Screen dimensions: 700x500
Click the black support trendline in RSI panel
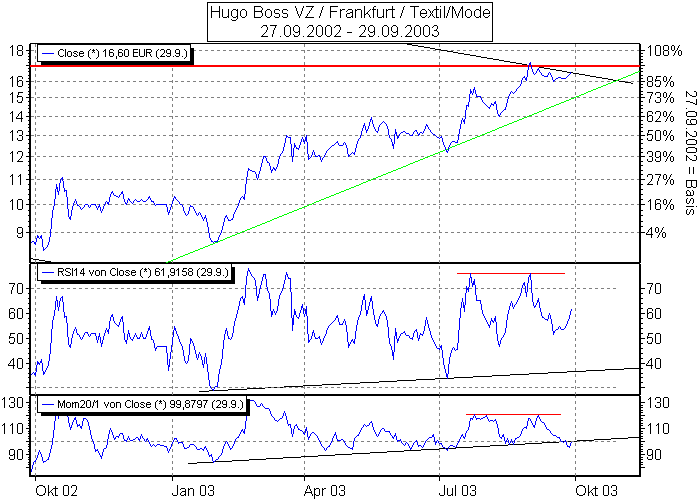tap(420, 379)
